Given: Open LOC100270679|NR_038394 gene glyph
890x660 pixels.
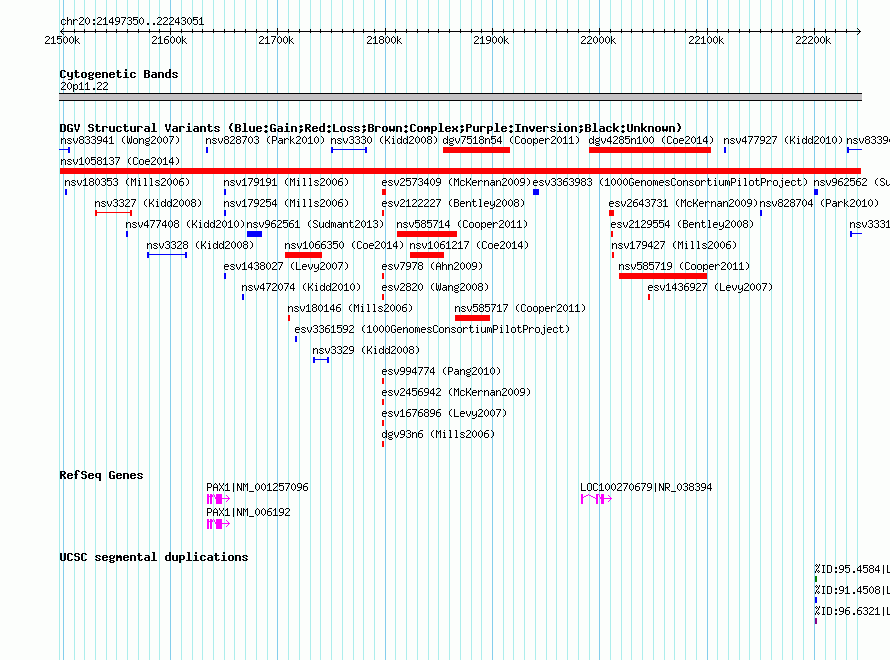Looking at the screenshot, I should [596, 499].
